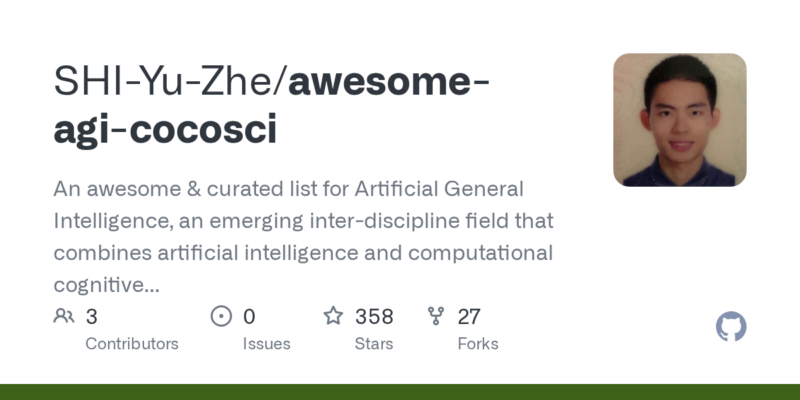
Task: Select the Forks label
Action: (478, 343)
